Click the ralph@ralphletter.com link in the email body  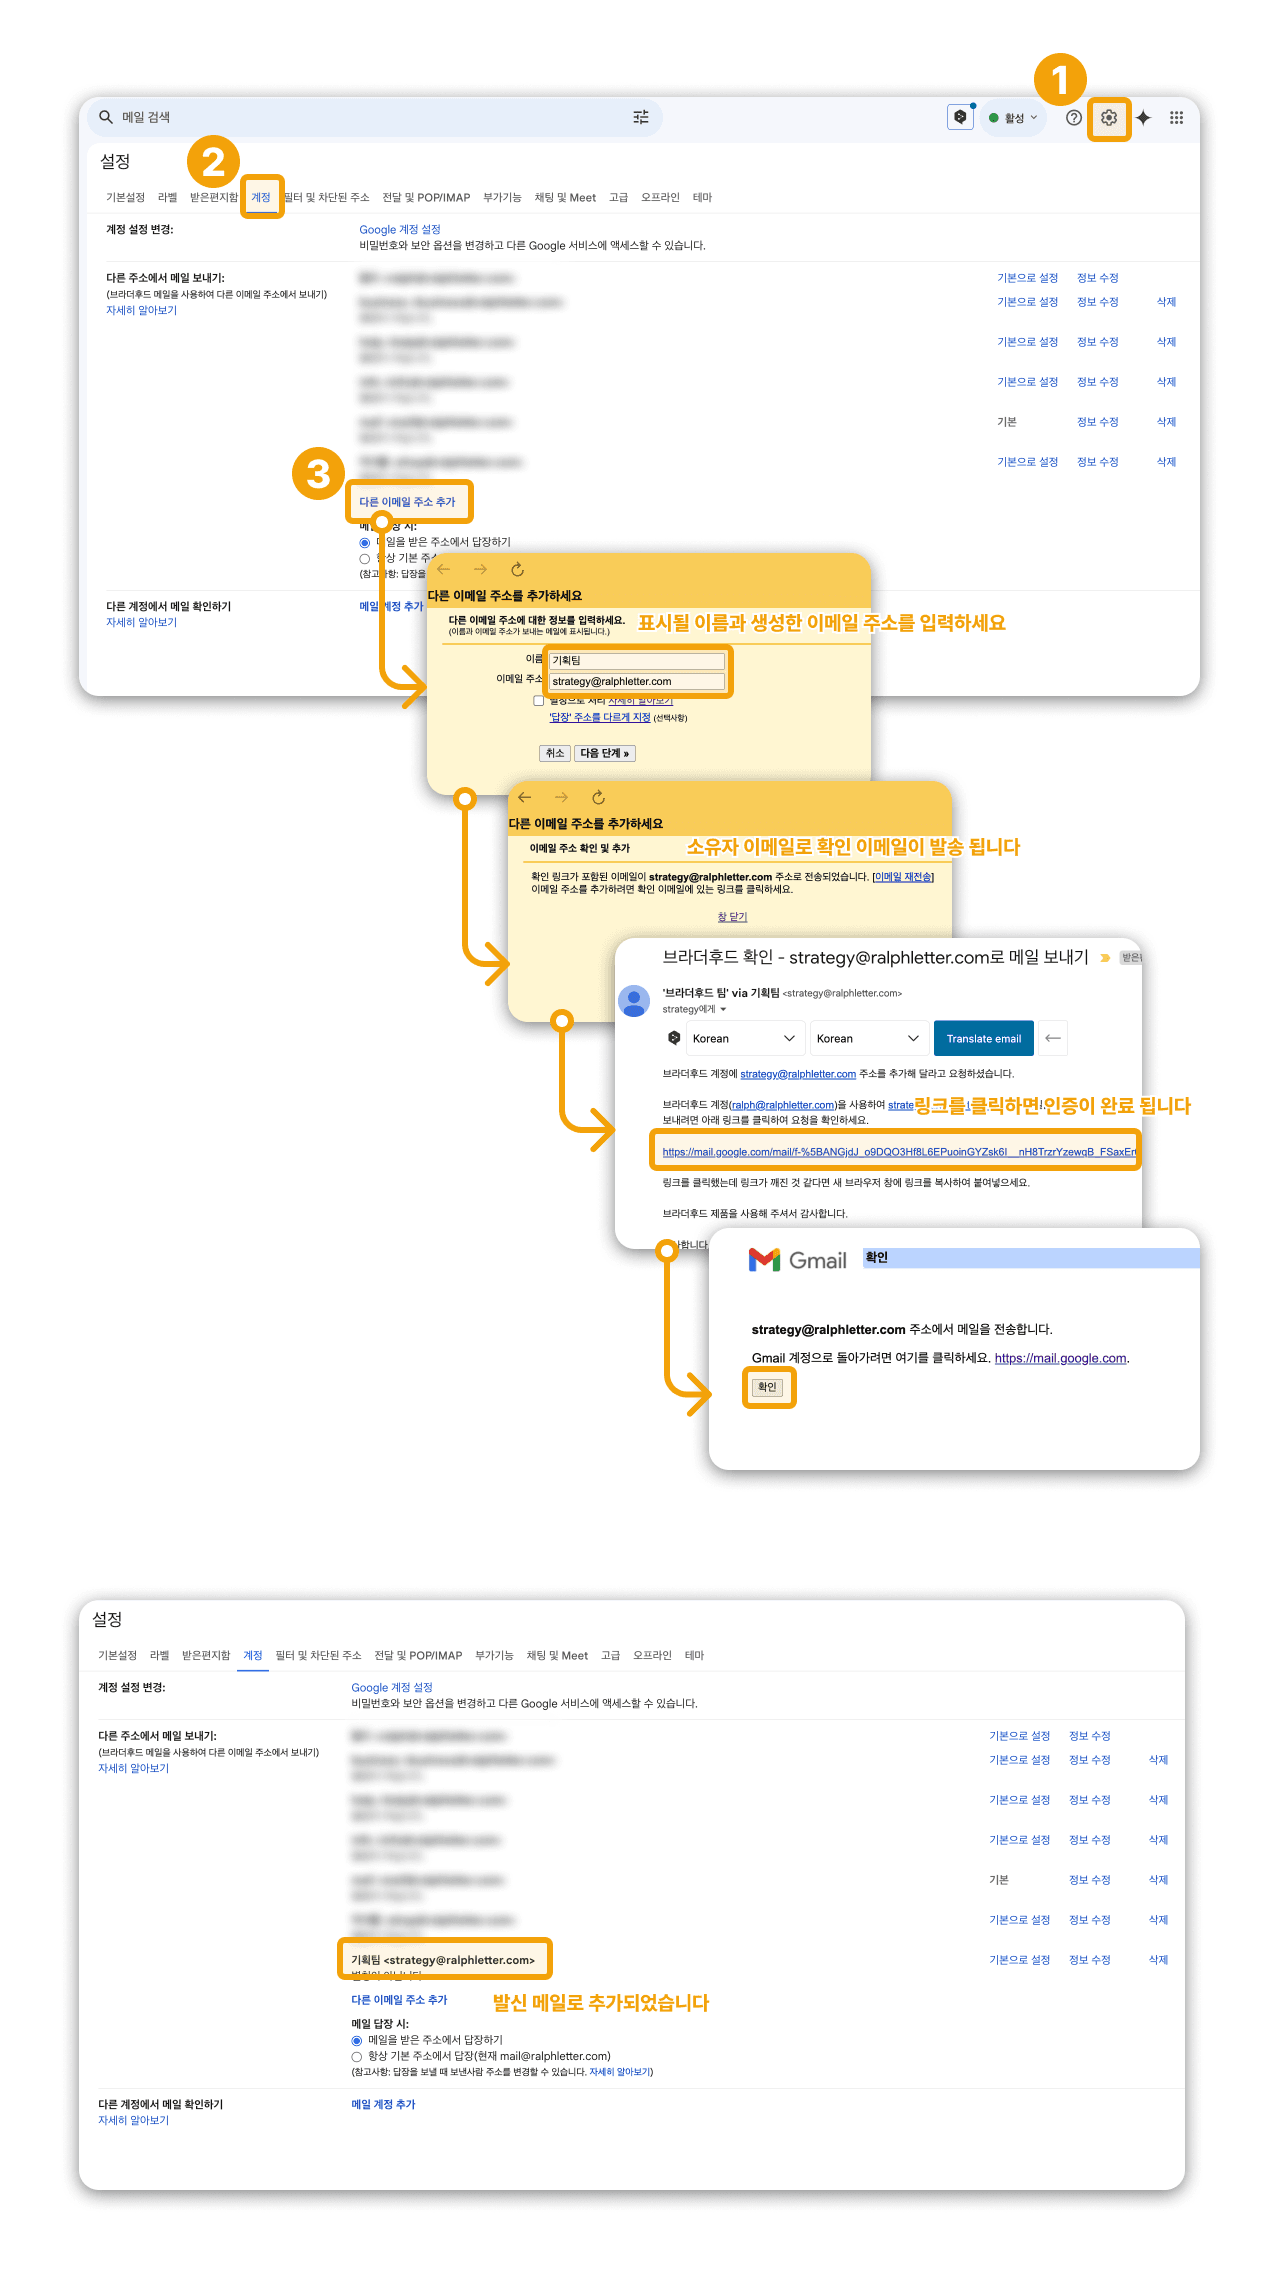(x=782, y=1105)
